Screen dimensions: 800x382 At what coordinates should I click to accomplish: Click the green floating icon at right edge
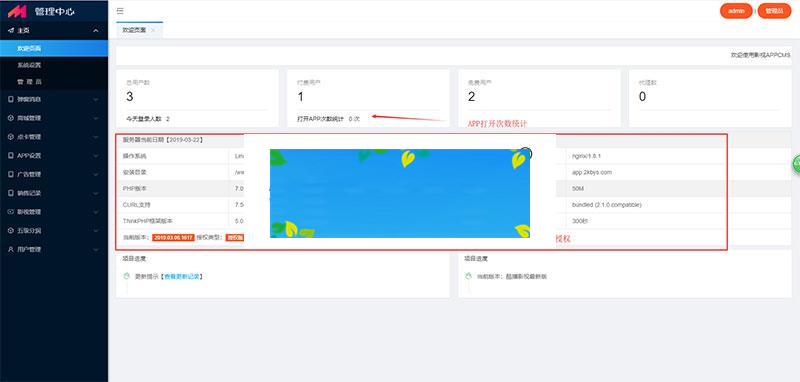(x=796, y=164)
